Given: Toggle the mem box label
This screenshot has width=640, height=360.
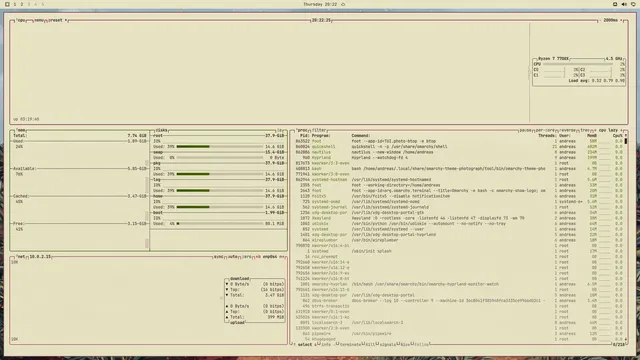Looking at the screenshot, I should [21, 130].
